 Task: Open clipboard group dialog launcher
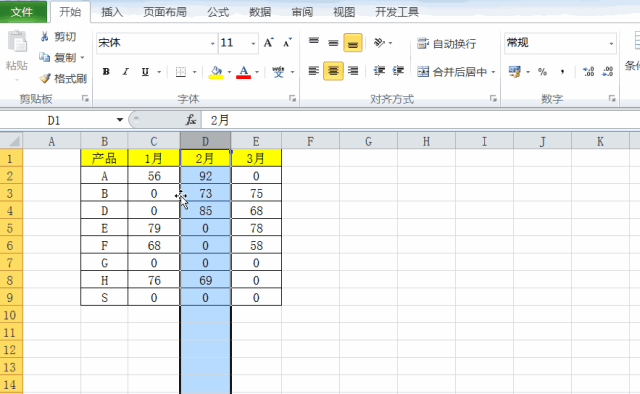[x=85, y=98]
